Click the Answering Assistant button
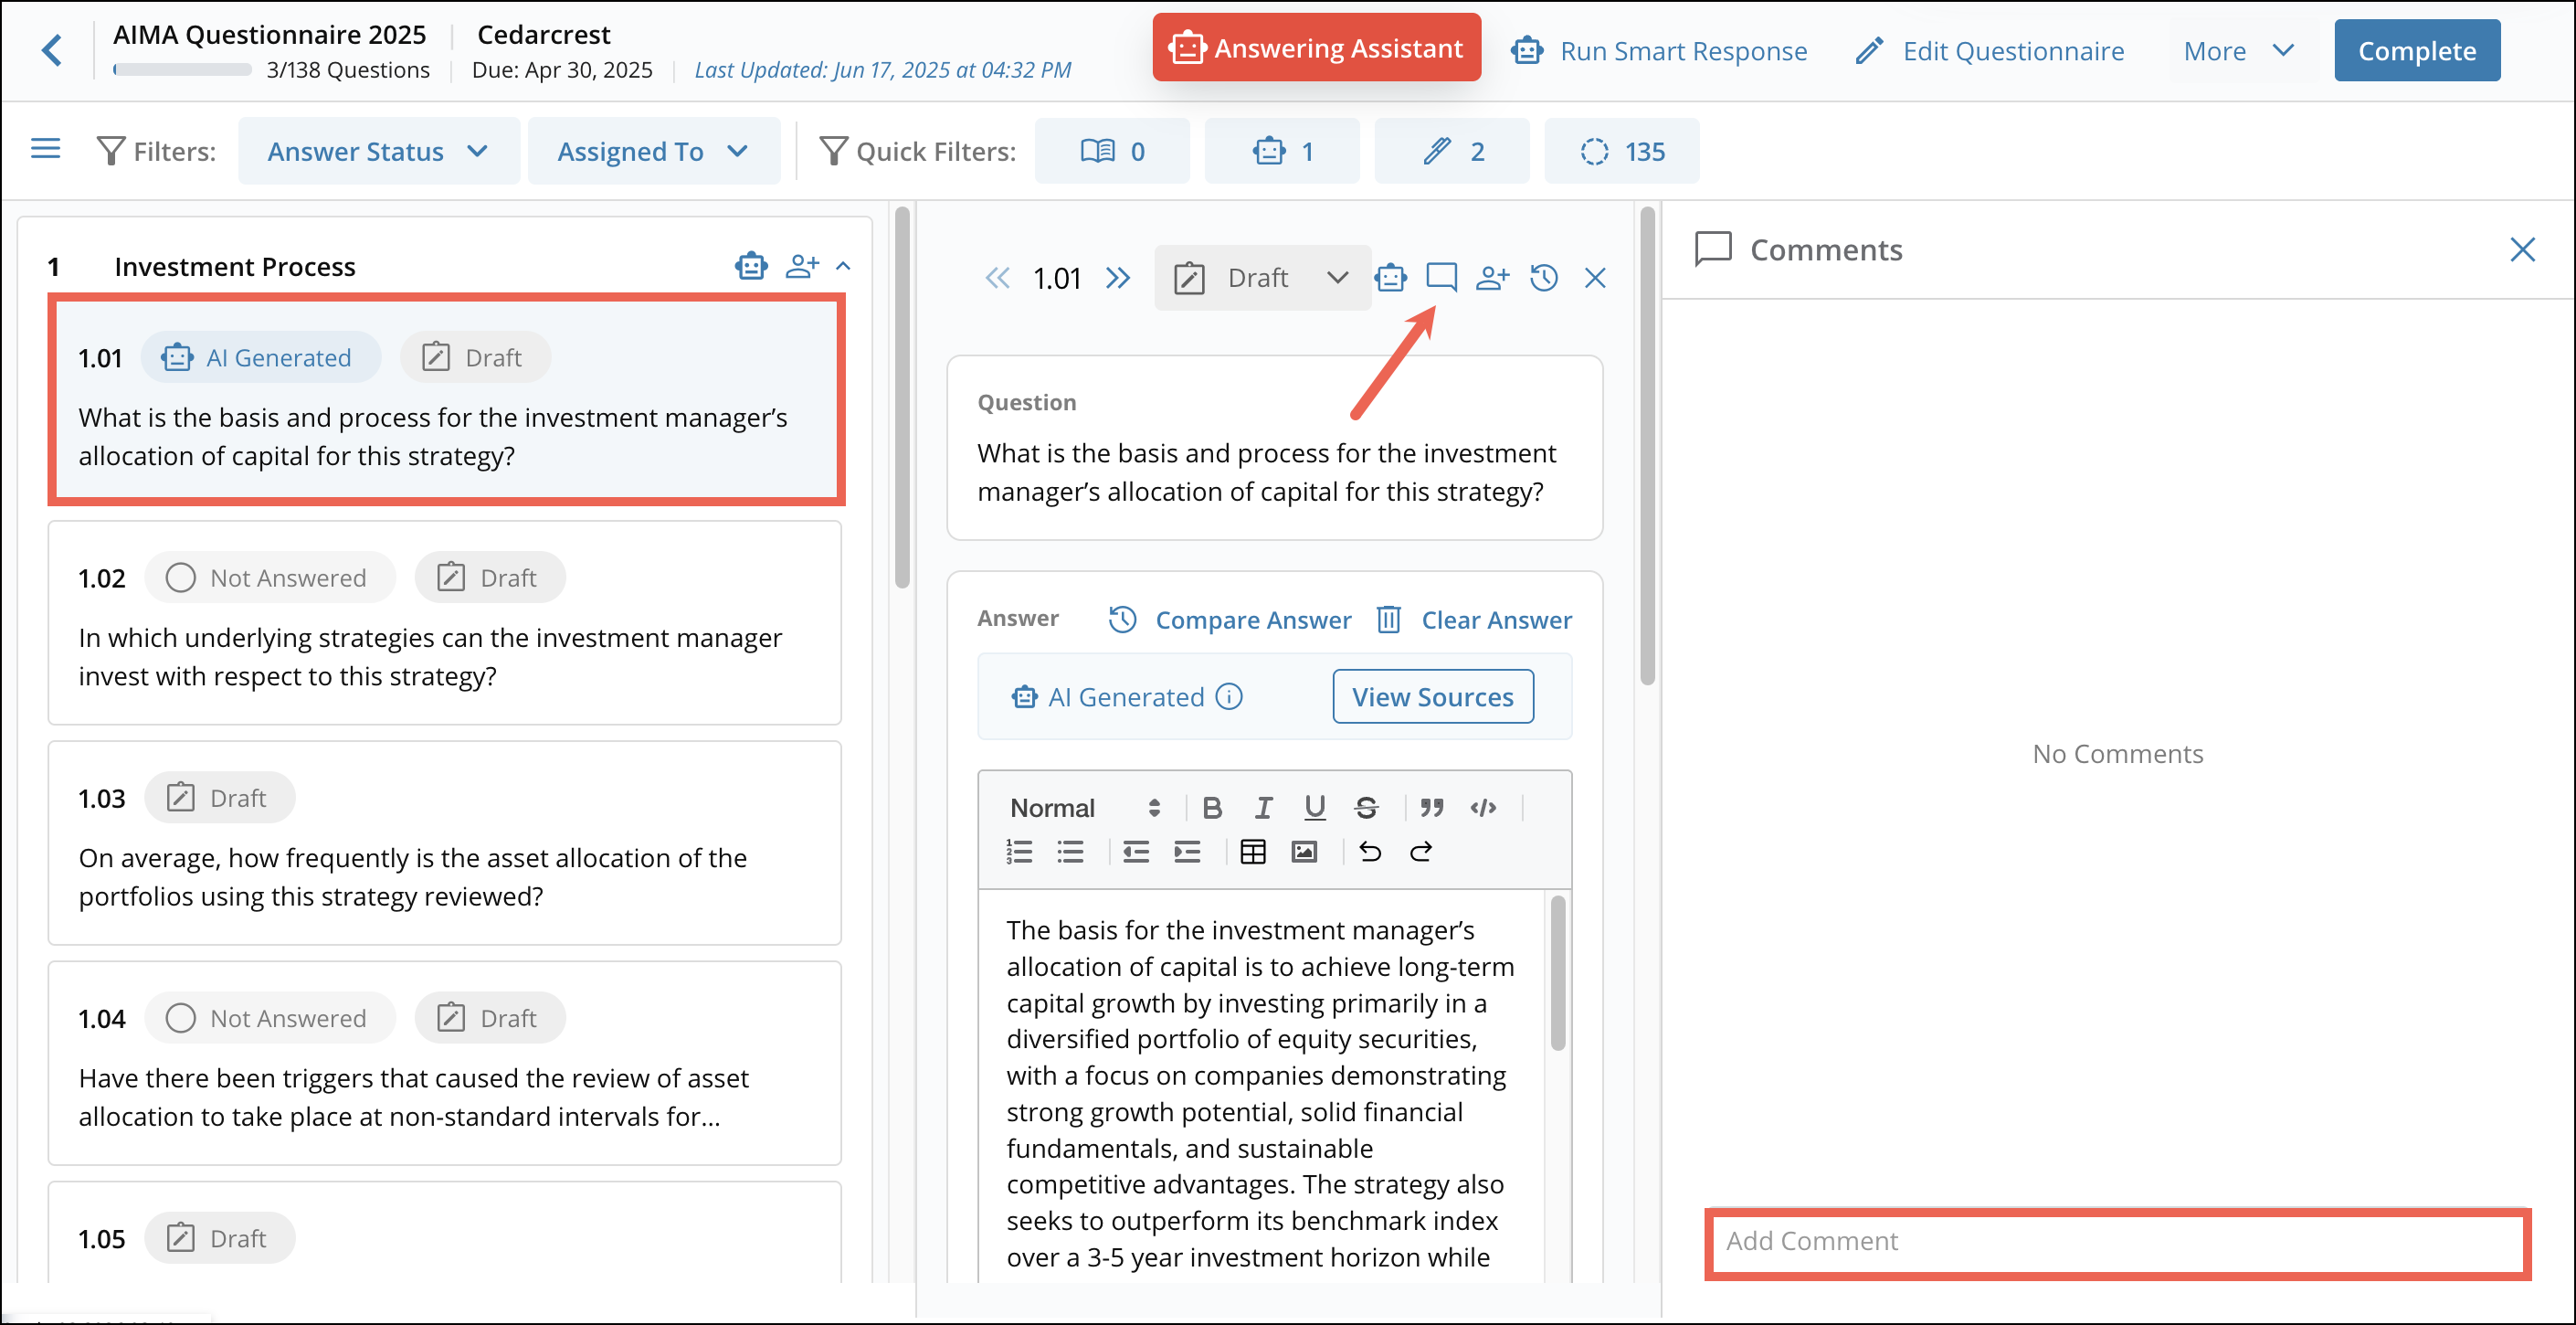The height and width of the screenshot is (1325, 2576). (x=1316, y=47)
